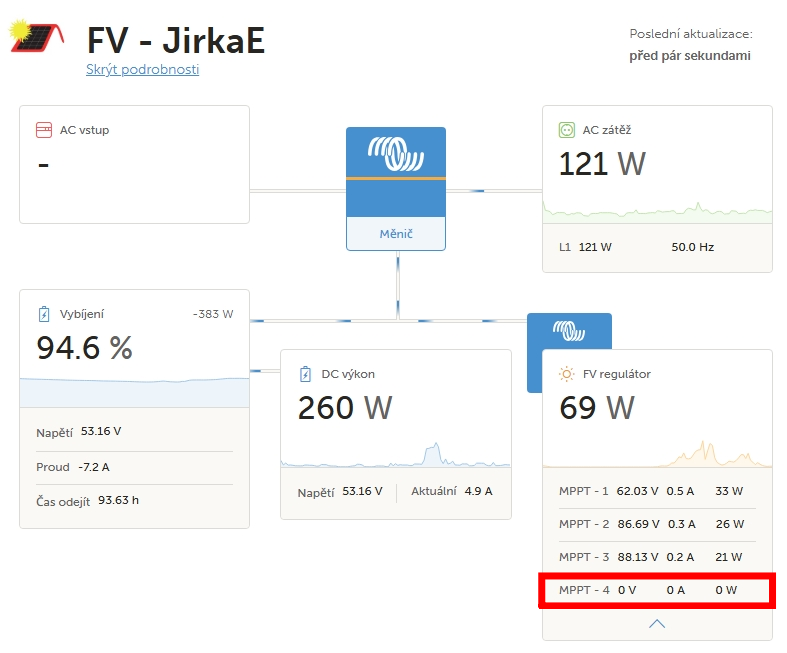Click the Vybíjení battery icon
Image resolution: width=787 pixels, height=653 pixels.
coord(44,314)
